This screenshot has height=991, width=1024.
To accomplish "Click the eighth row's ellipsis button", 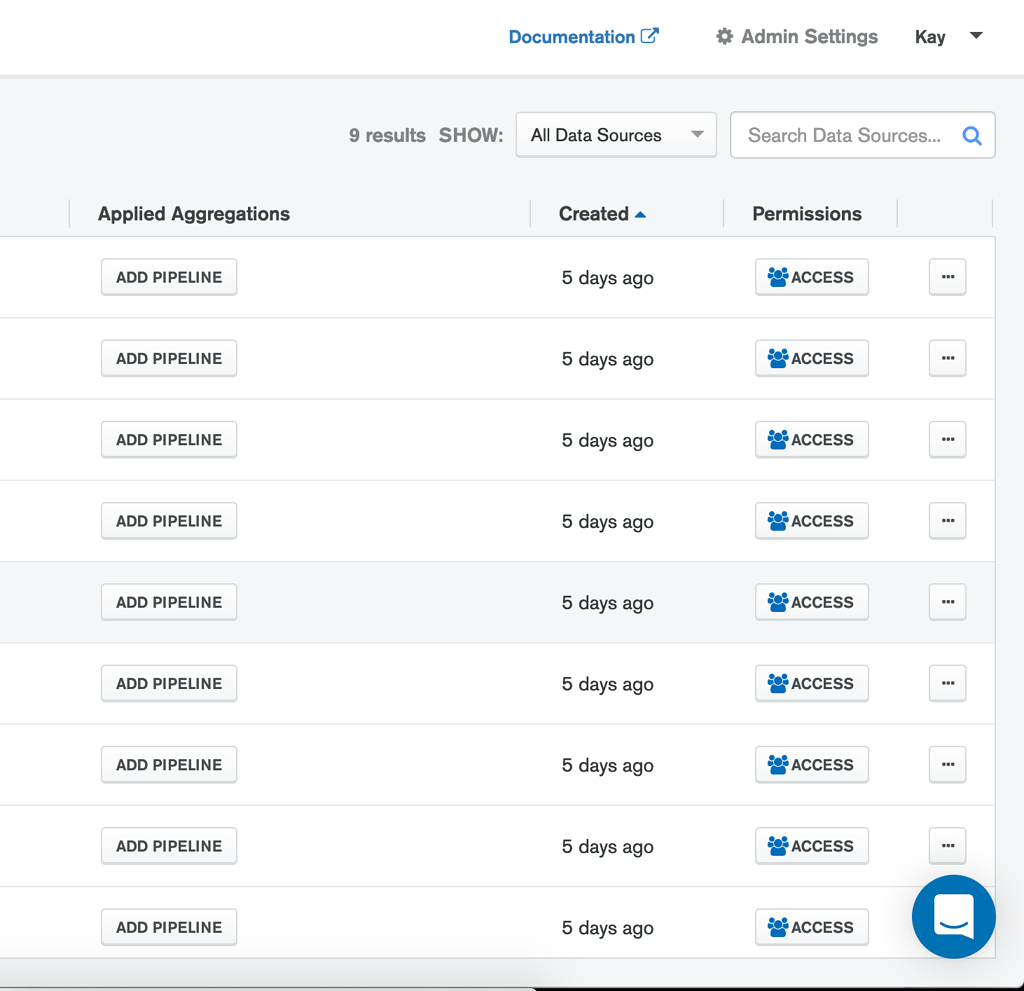I will point(947,845).
